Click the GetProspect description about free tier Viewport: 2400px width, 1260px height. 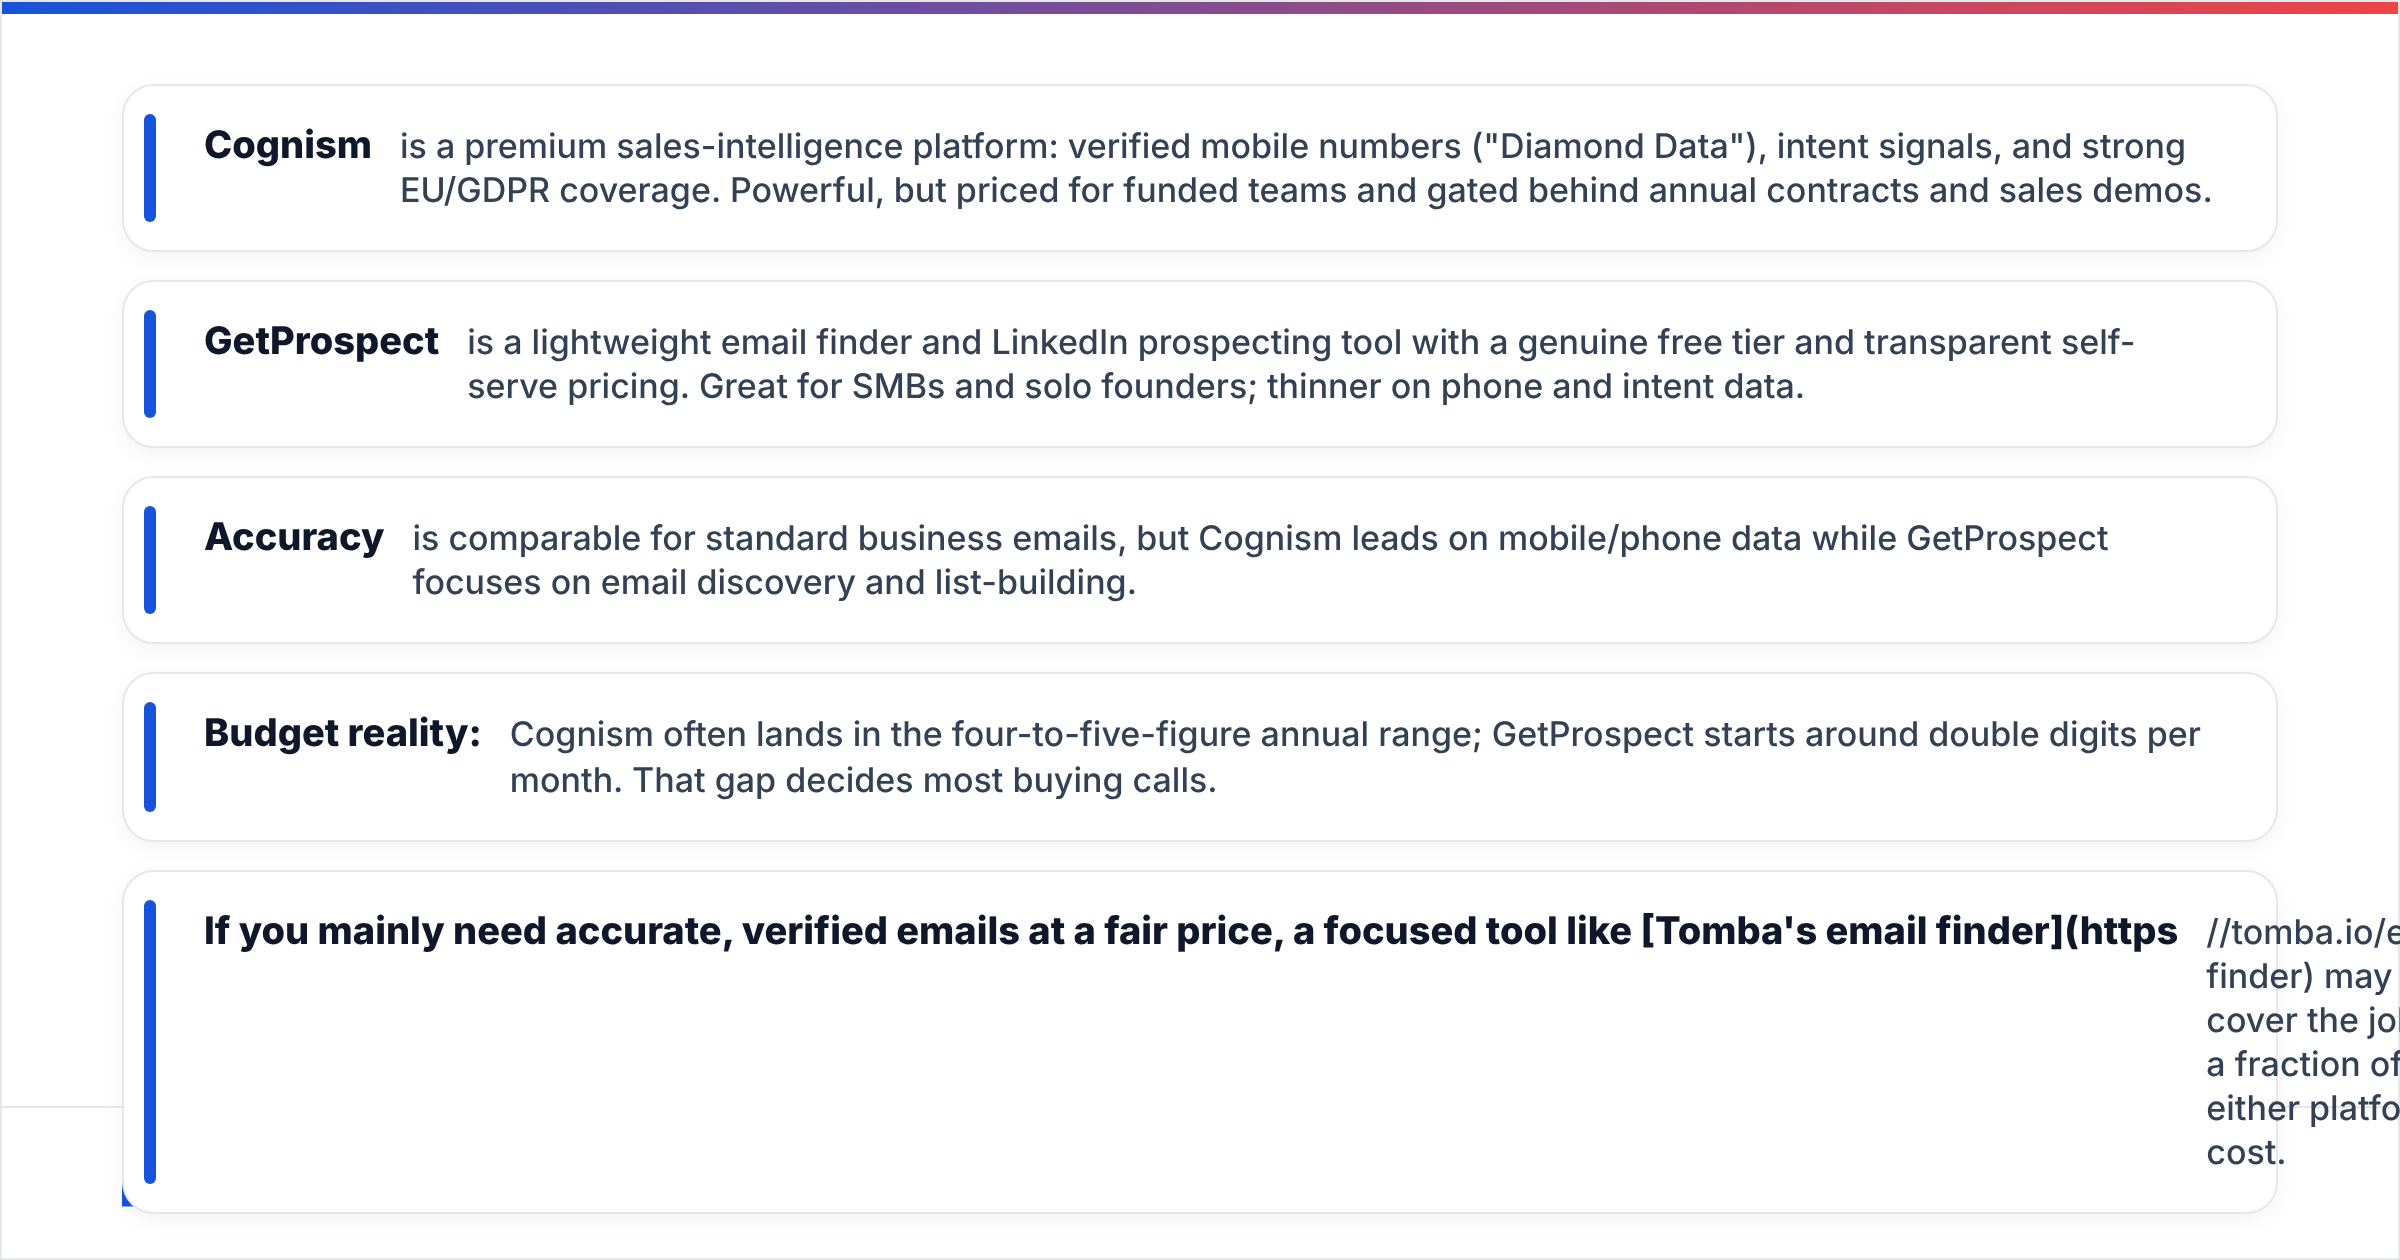tap(1300, 364)
